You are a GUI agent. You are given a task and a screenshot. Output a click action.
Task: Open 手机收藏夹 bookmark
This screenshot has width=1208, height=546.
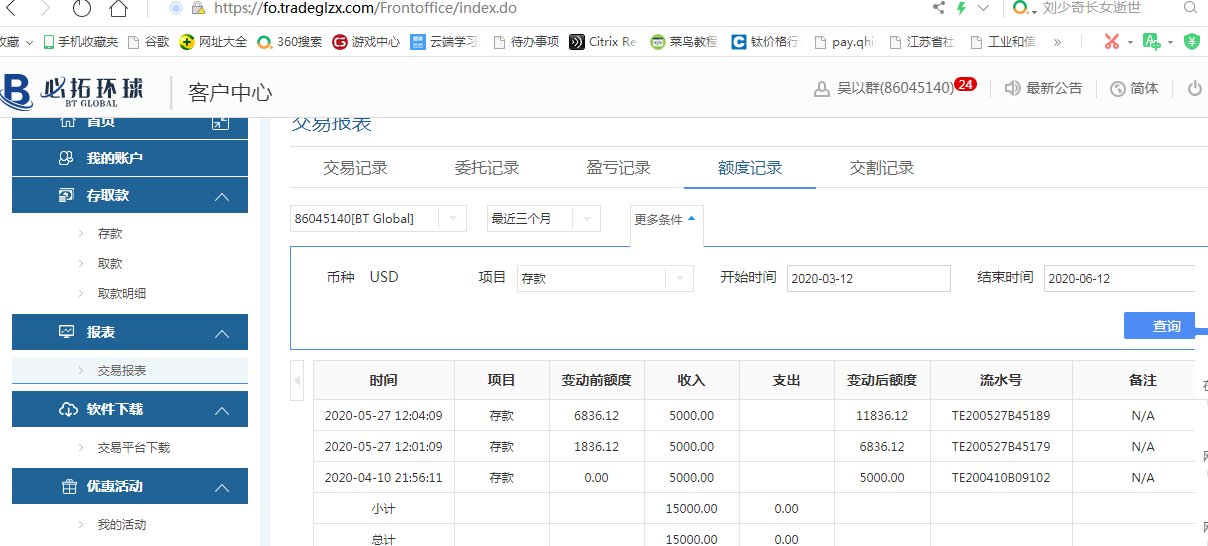coord(80,42)
